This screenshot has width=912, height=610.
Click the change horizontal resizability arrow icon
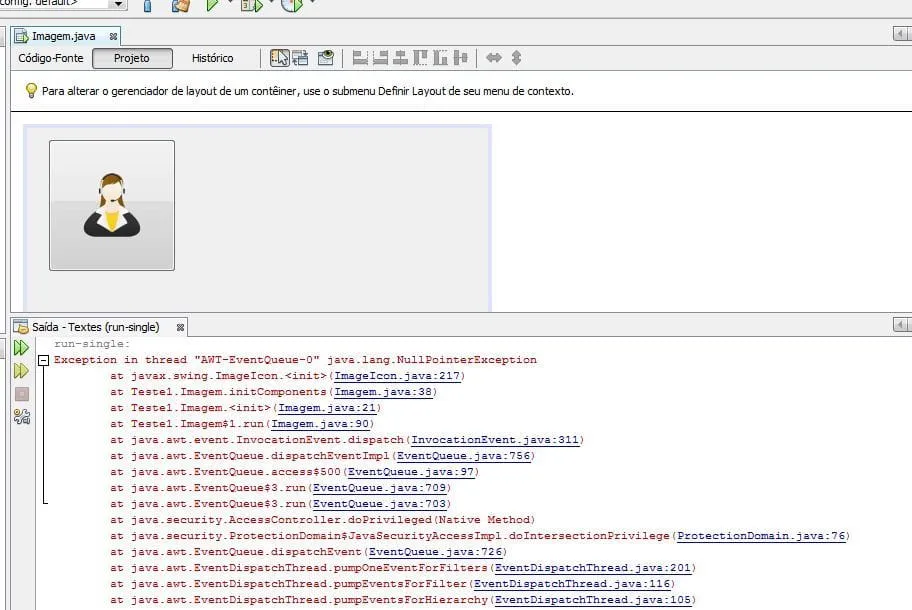point(493,58)
